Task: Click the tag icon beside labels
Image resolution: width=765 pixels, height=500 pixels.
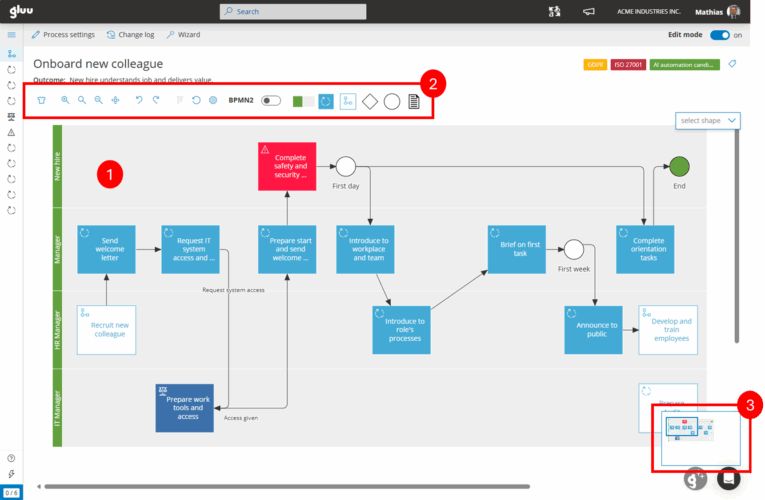Action: pos(732,64)
